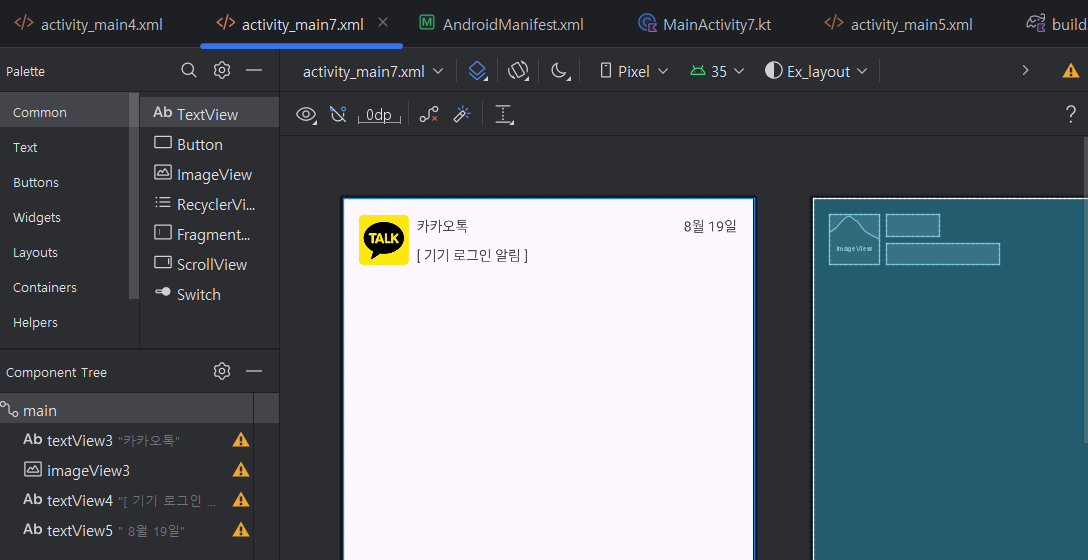This screenshot has height=560, width=1088.
Task: Toggle autoconnect magnet icon
Action: (338, 114)
